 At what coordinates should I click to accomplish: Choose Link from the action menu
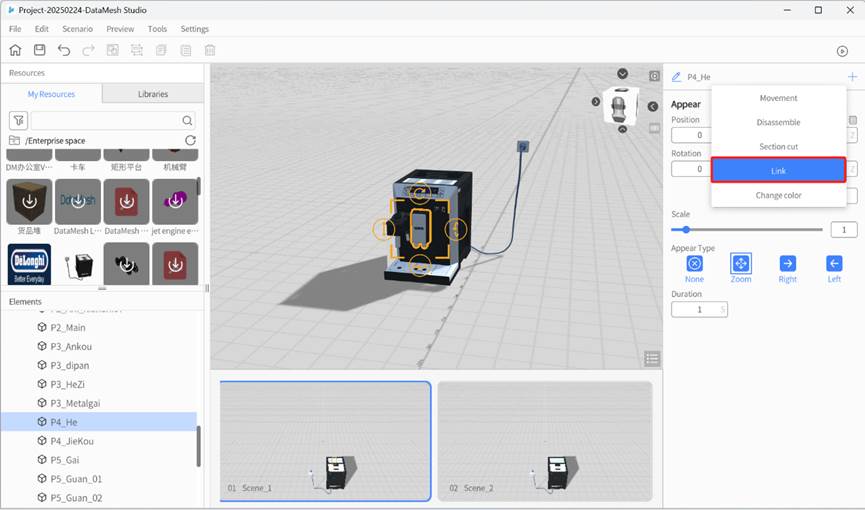tap(778, 171)
